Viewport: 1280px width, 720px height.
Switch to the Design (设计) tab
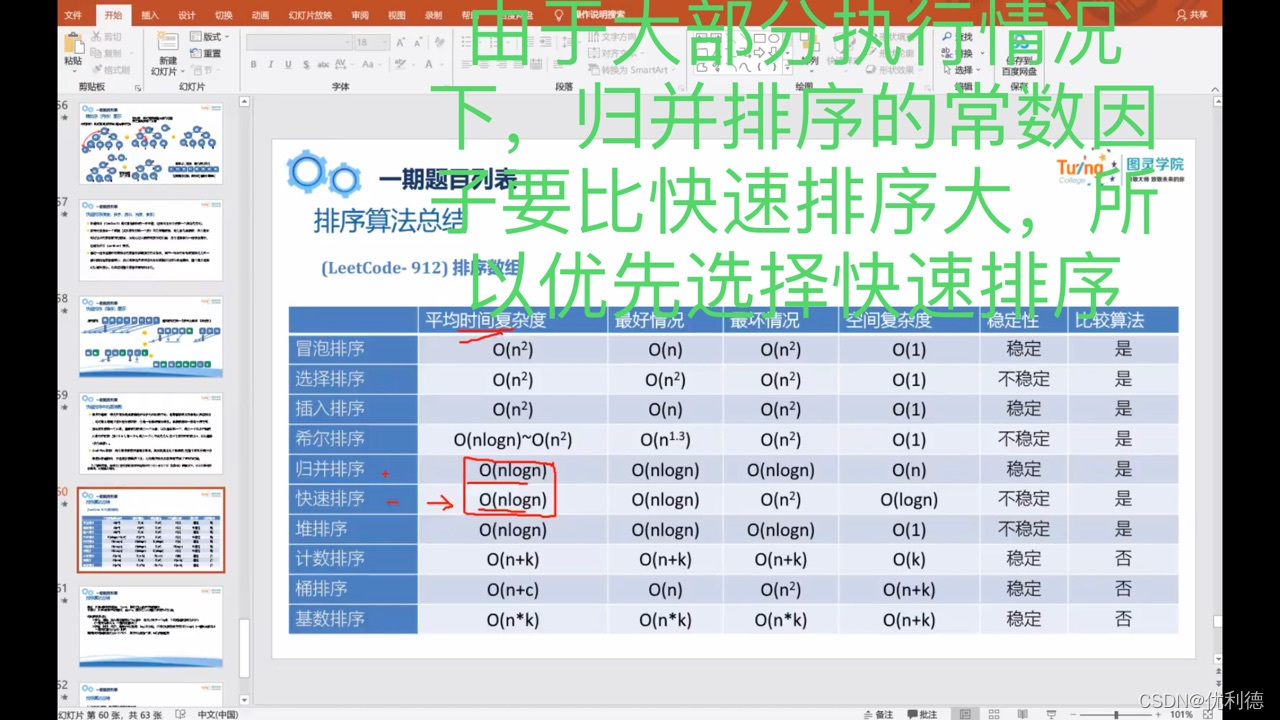[x=187, y=15]
